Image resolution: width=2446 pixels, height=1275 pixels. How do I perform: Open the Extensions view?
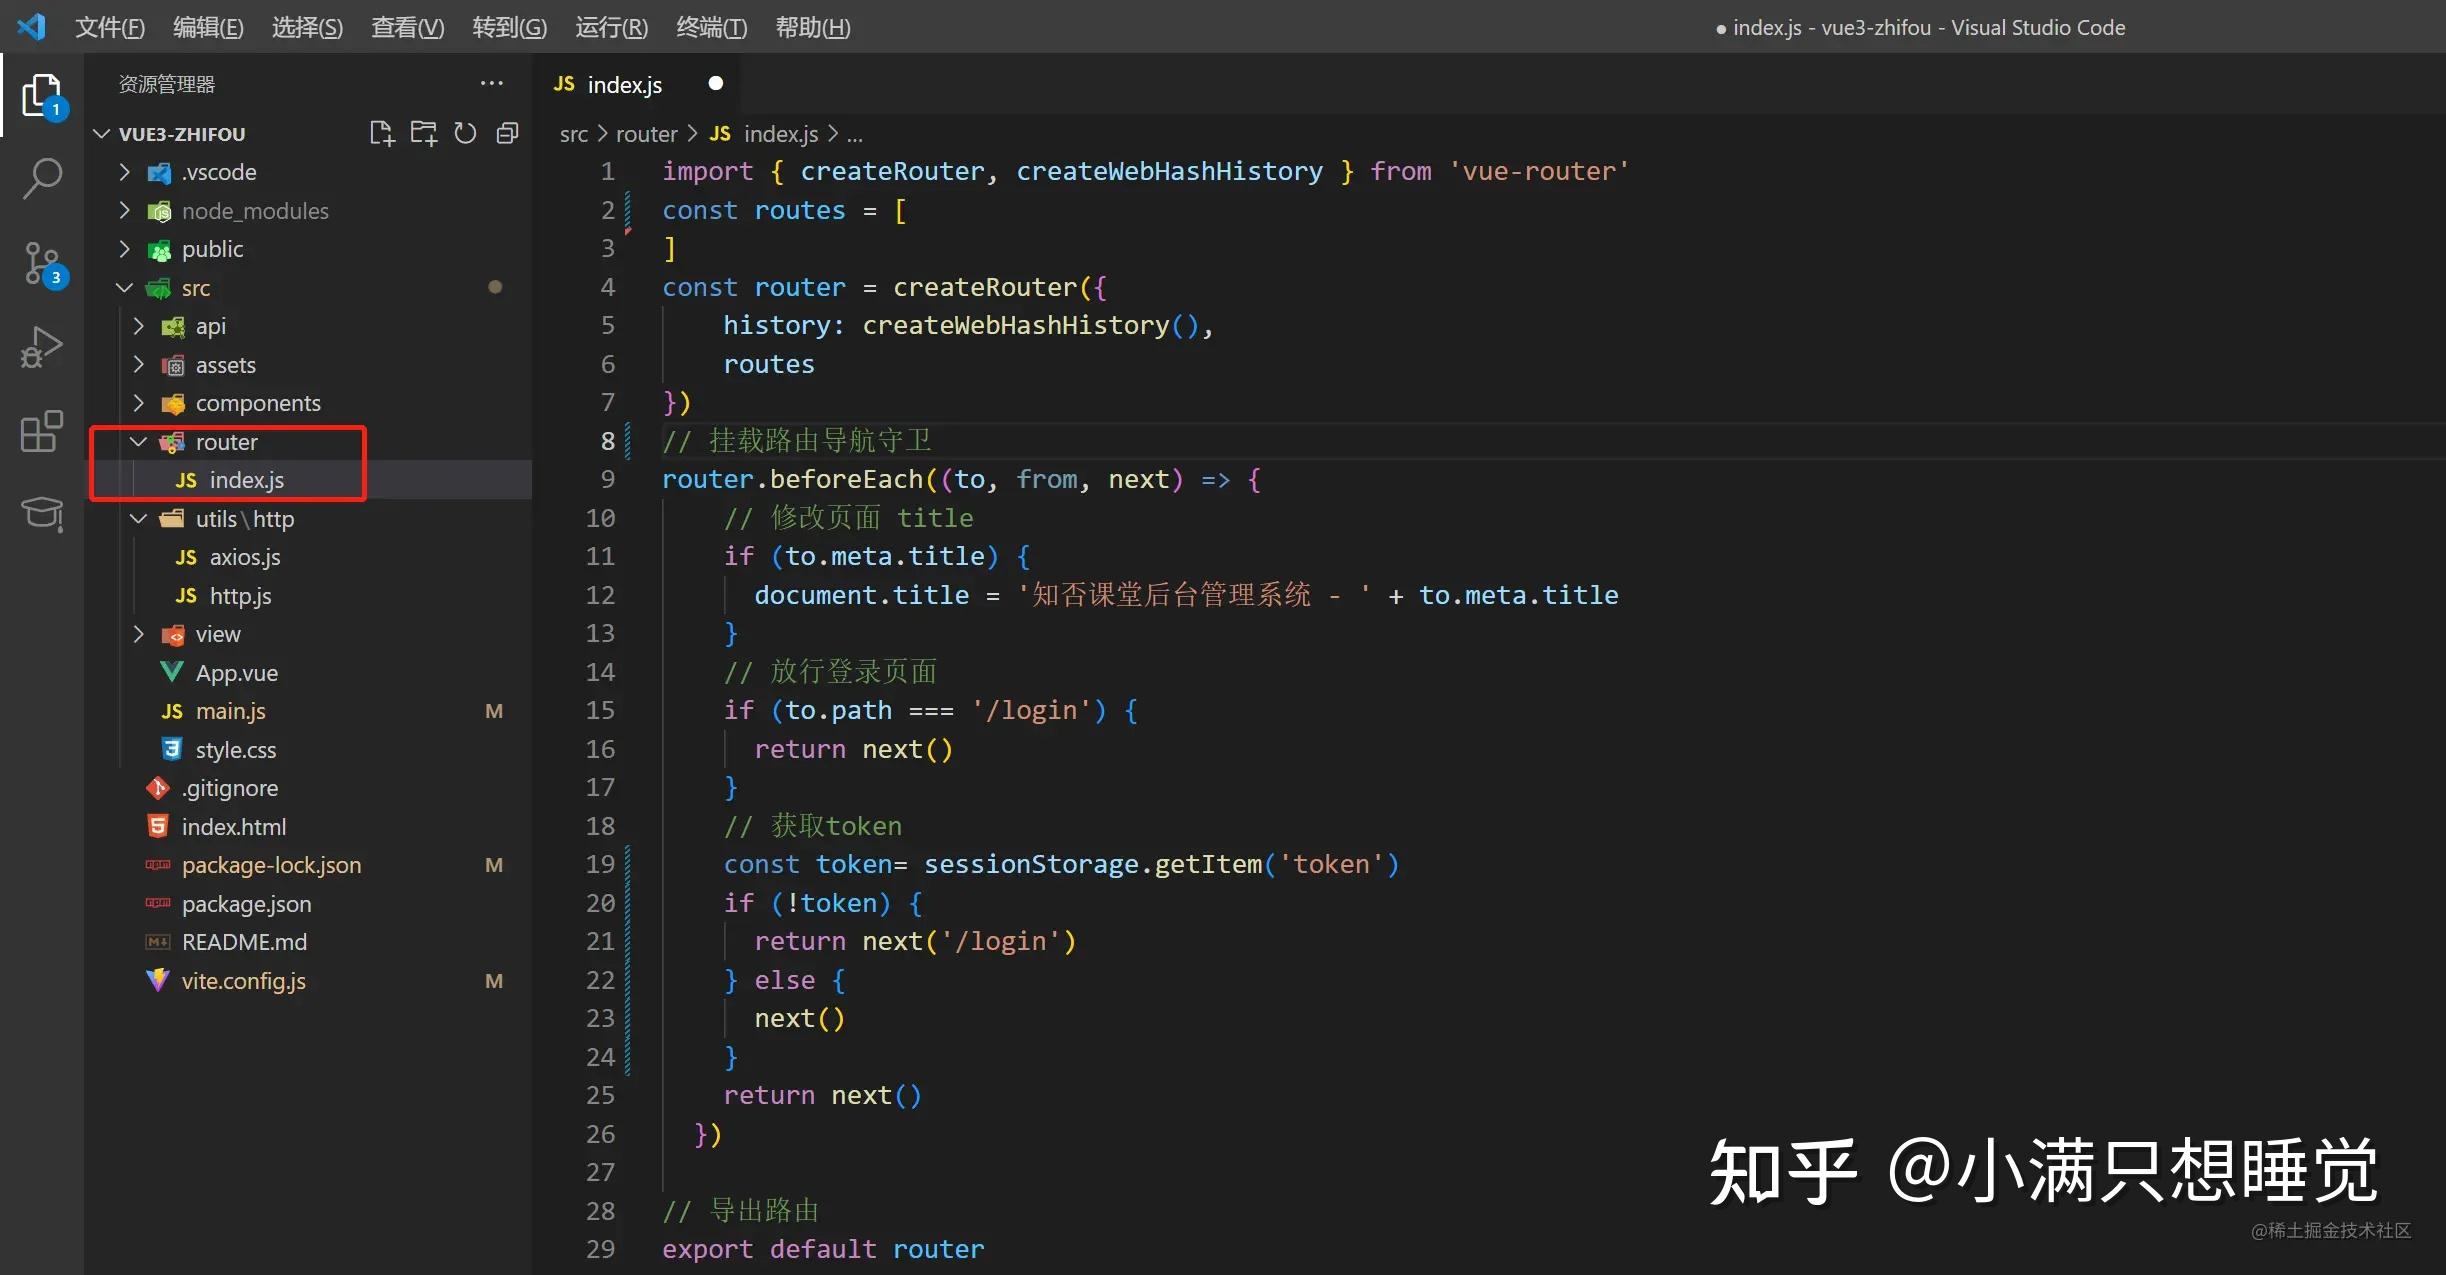tap(42, 431)
